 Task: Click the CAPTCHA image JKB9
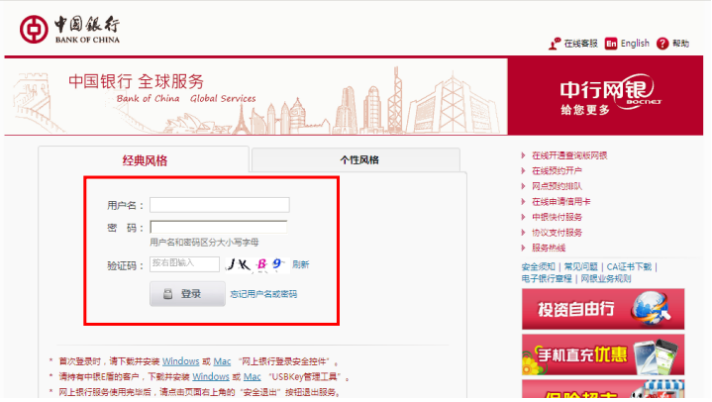click(x=257, y=264)
